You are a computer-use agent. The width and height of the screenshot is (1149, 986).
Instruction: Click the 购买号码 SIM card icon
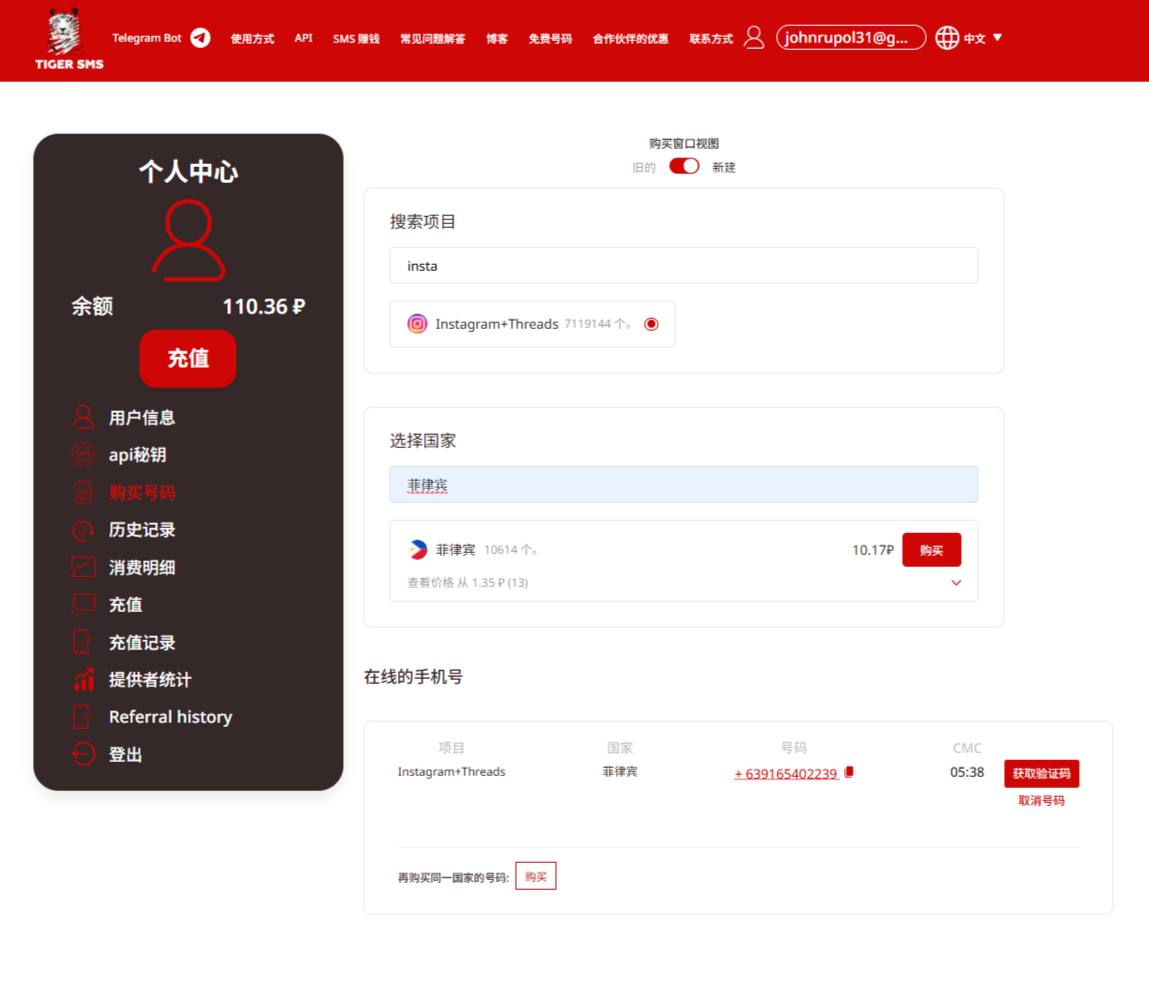point(84,492)
